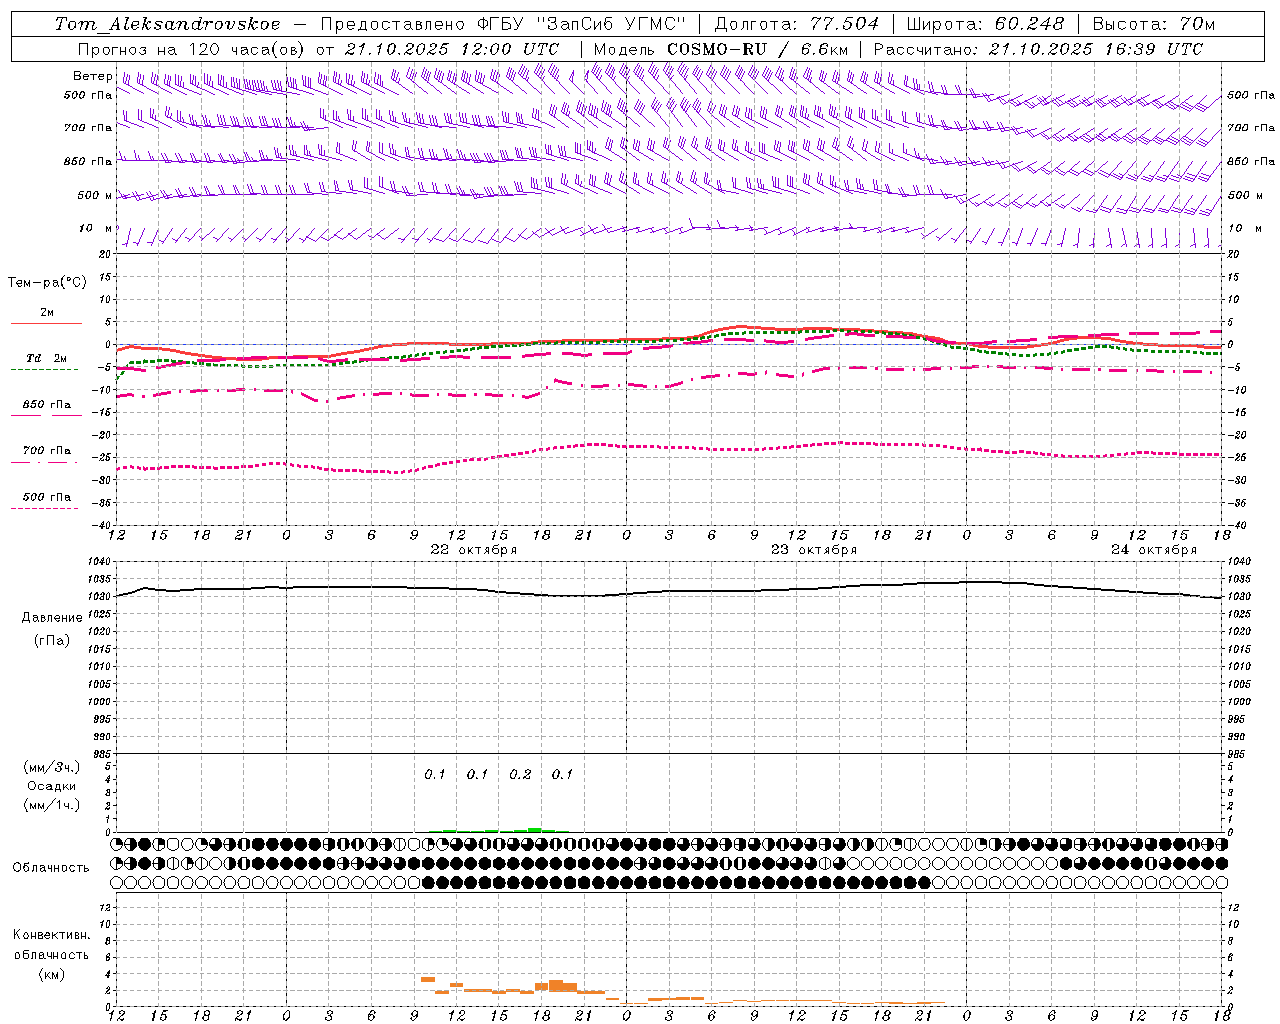The image size is (1280, 1024).
Task: Click the Давление pressure panel label
Action: pos(52,618)
